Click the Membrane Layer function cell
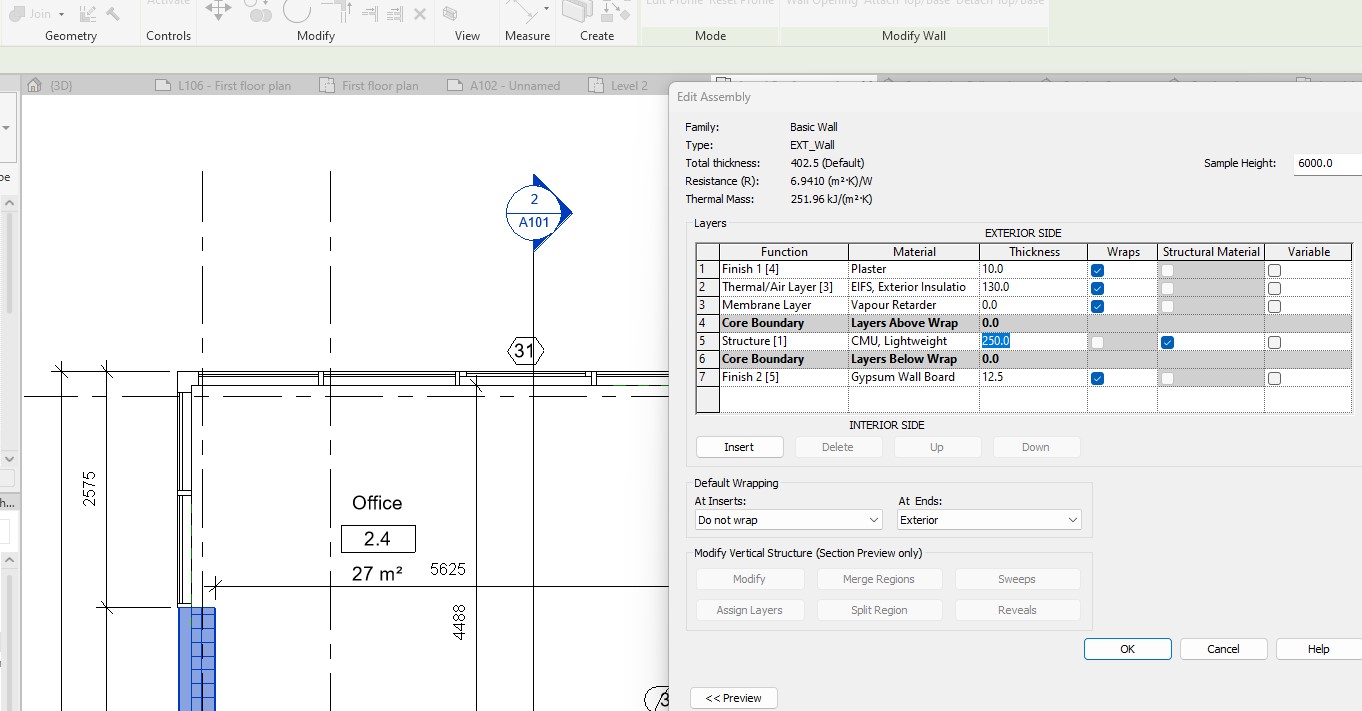Screen dimensions: 1362x711 click(784, 305)
